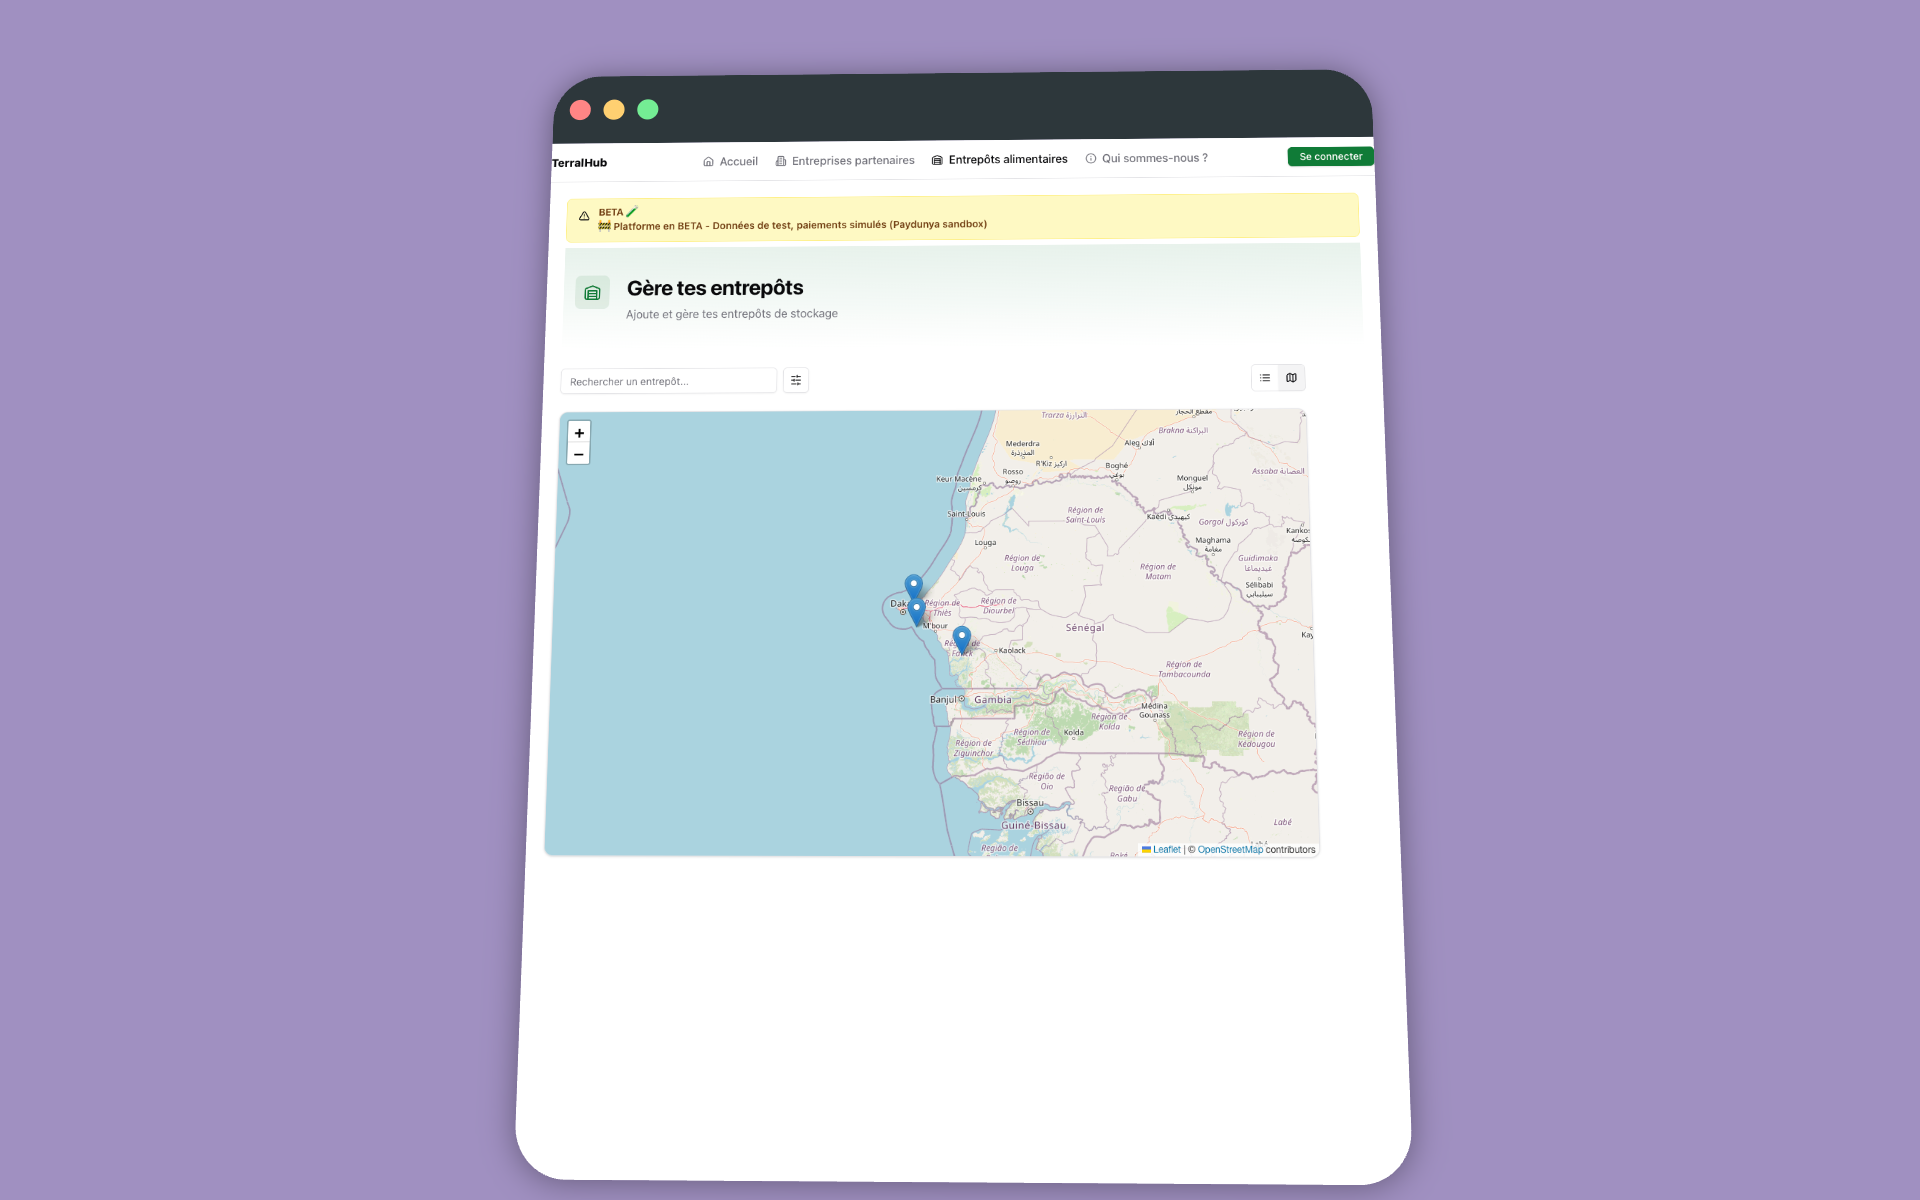Open the Leaflet attribution link
Viewport: 1920px width, 1200px height.
[x=1161, y=850]
